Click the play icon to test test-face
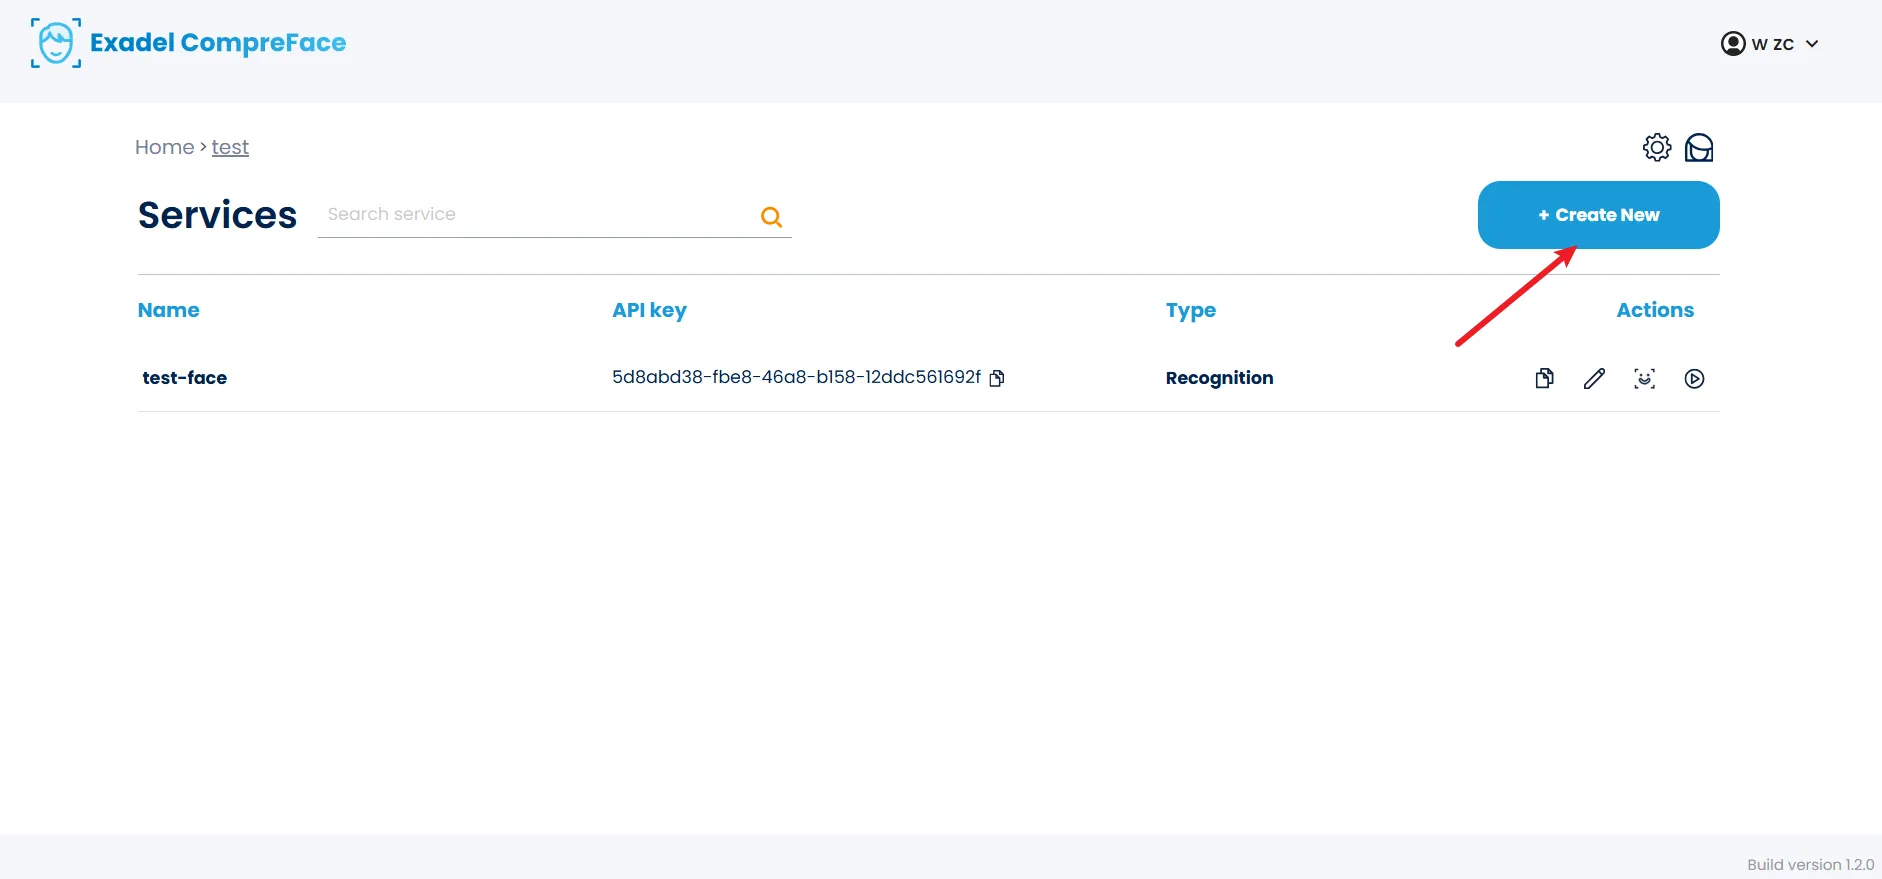This screenshot has height=879, width=1882. pyautogui.click(x=1694, y=378)
